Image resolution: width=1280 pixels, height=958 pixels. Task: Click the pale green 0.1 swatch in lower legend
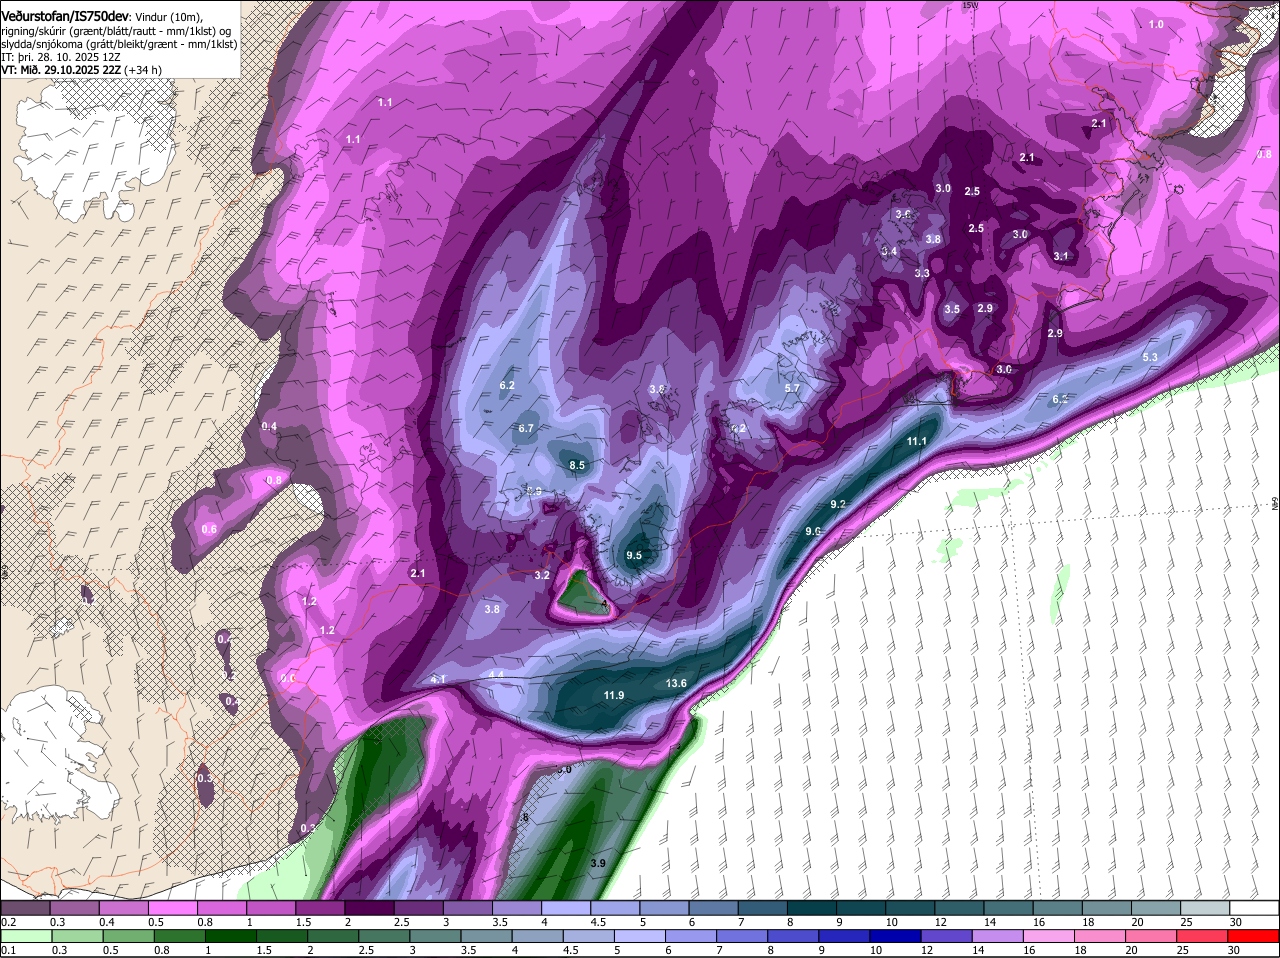[25, 937]
